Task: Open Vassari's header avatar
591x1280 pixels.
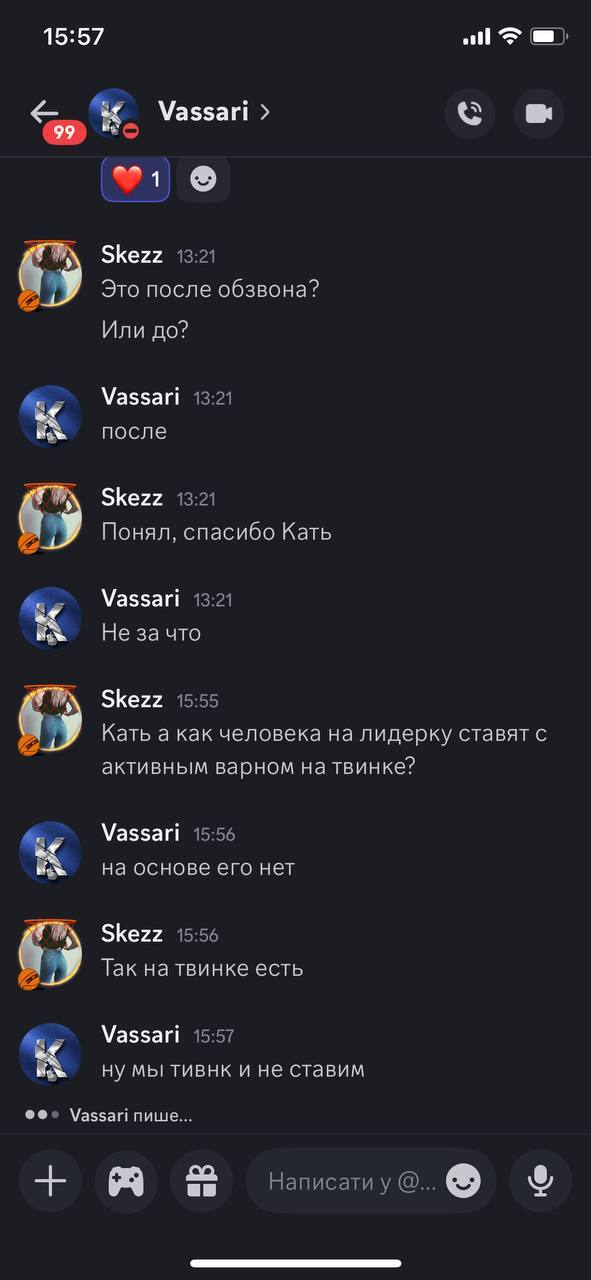Action: [113, 113]
